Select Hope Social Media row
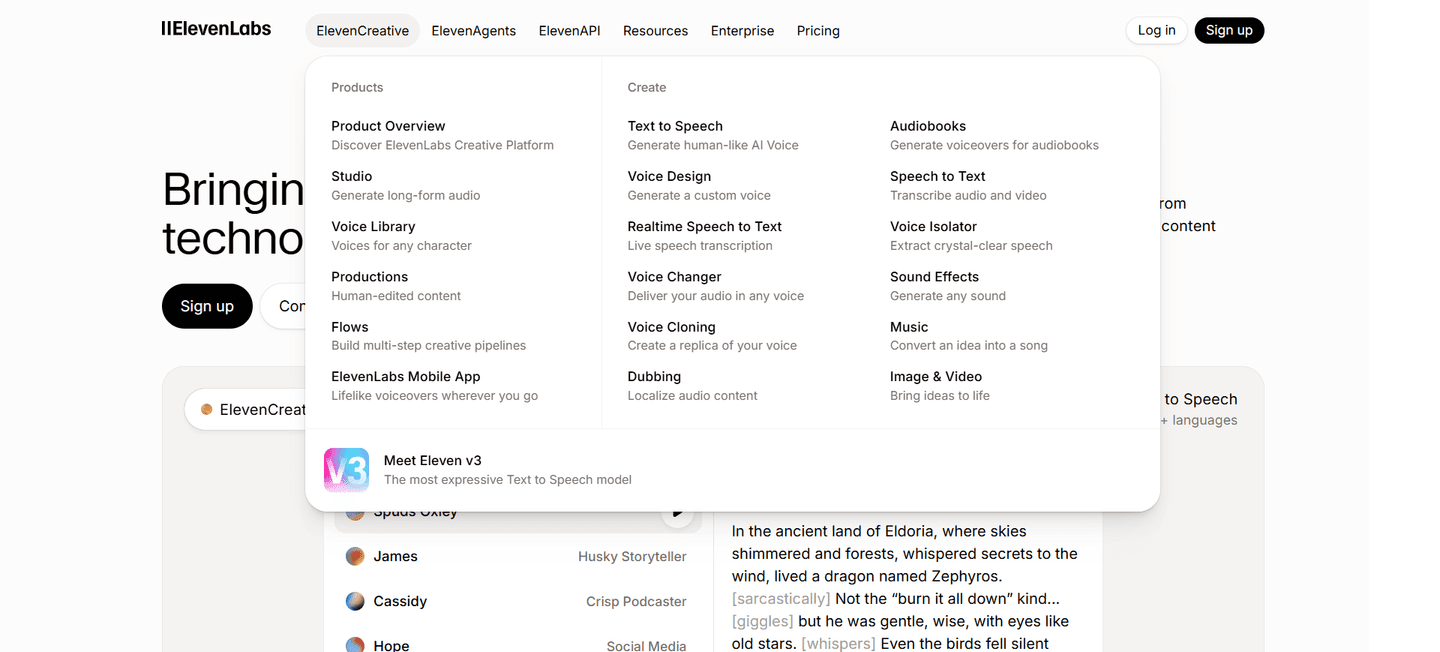This screenshot has width=1440, height=652. [x=517, y=645]
